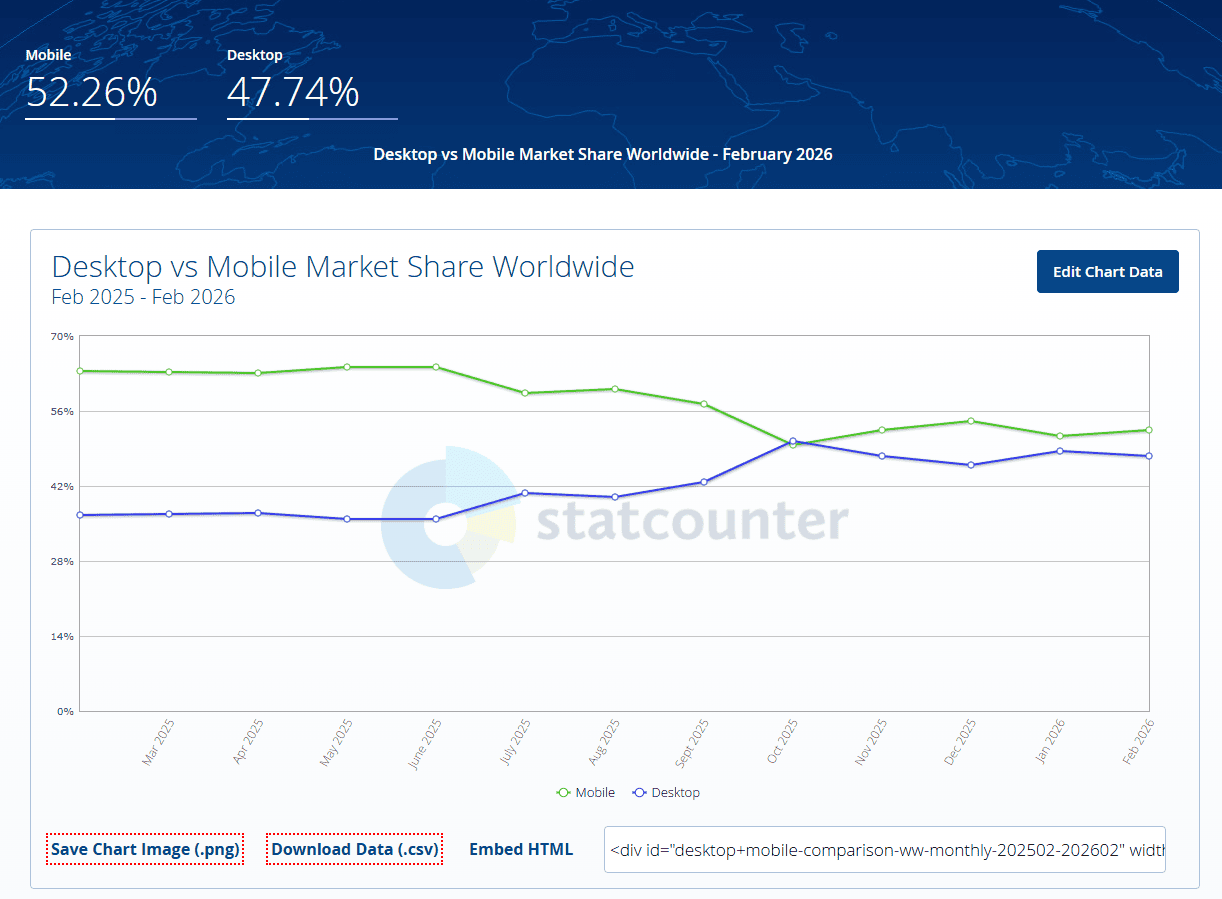Viewport: 1222px width, 899px height.
Task: Click the progress bar under the Mobile percentage
Action: (x=110, y=118)
